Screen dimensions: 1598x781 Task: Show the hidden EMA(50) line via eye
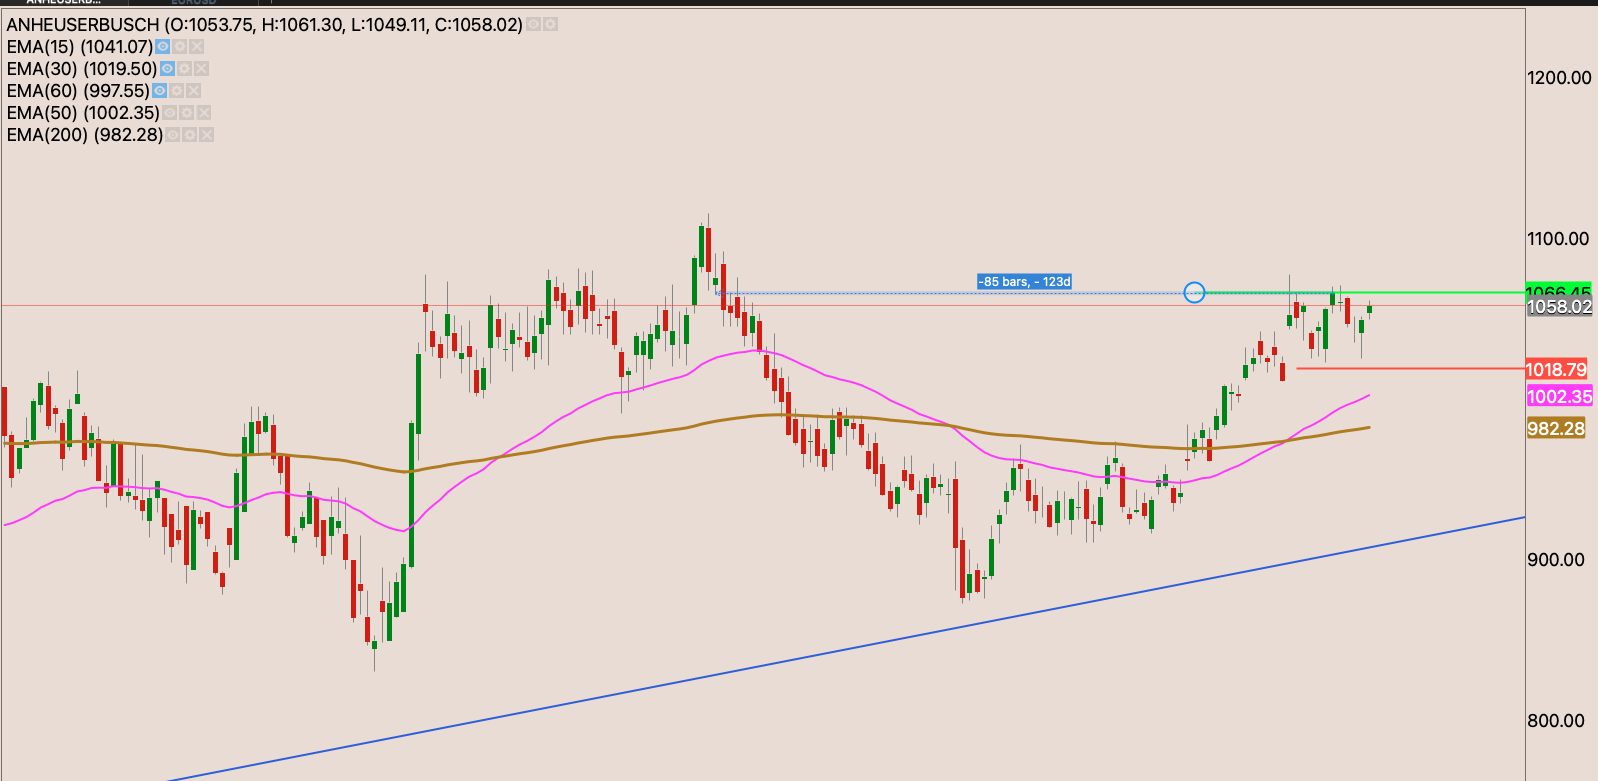[170, 113]
